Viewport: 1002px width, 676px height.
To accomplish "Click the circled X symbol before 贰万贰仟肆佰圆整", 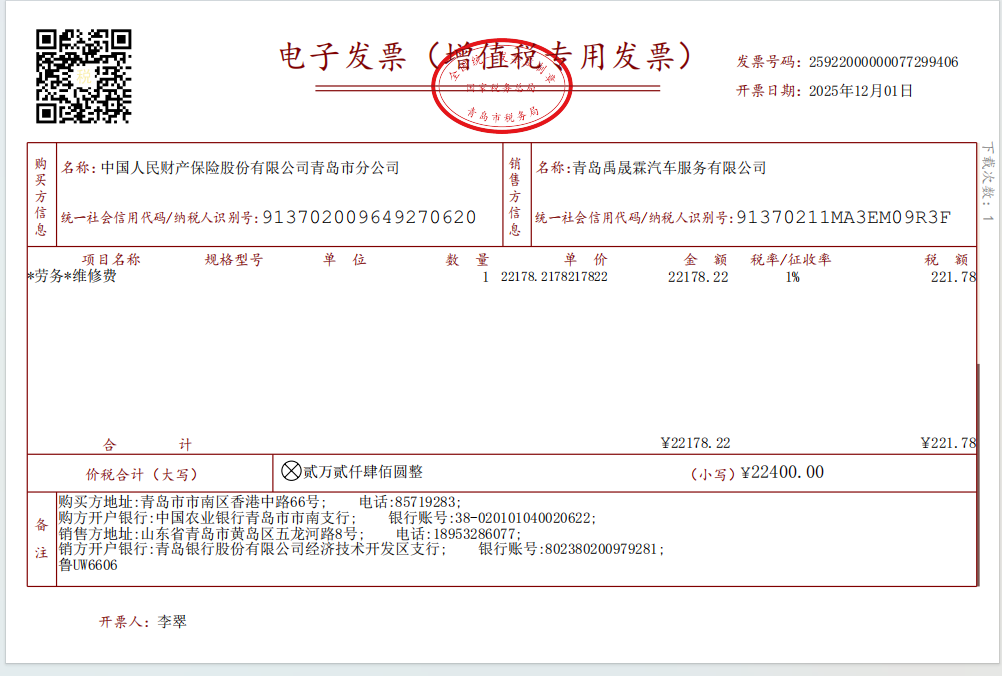I will [291, 471].
